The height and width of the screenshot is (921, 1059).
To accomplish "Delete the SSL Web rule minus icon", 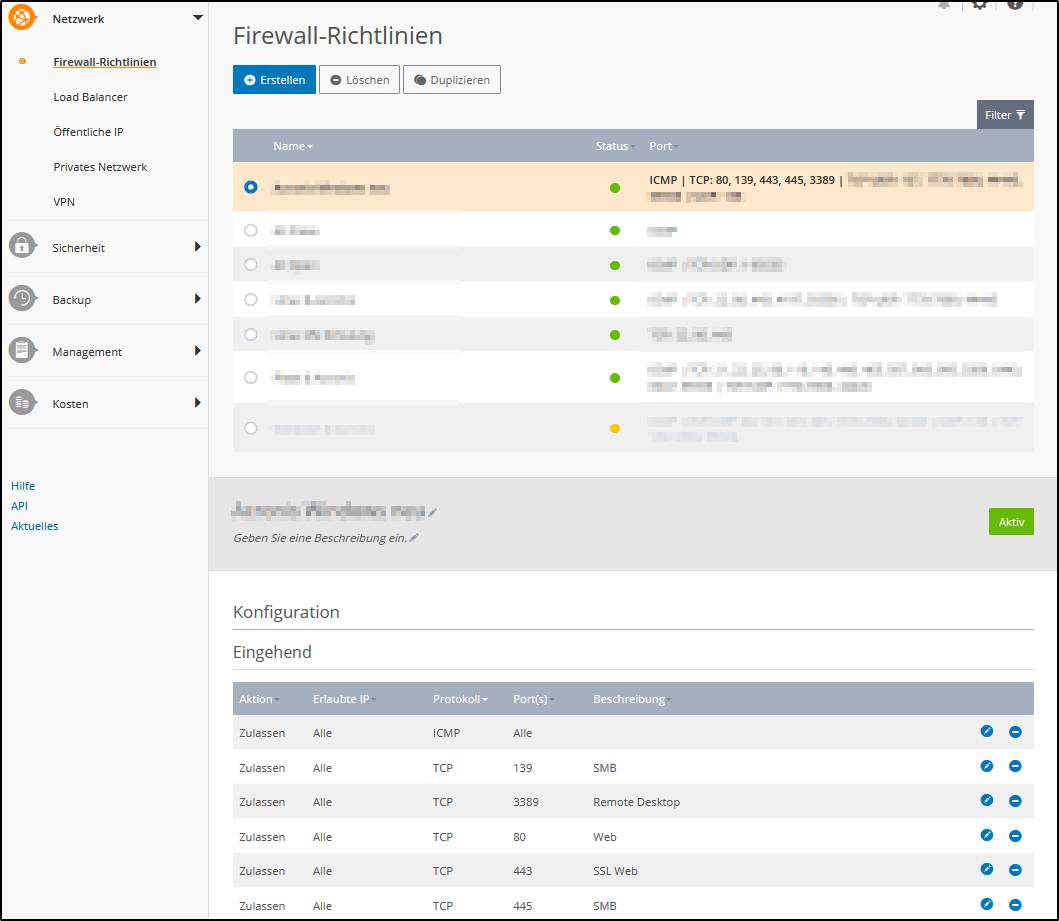I will [1015, 870].
